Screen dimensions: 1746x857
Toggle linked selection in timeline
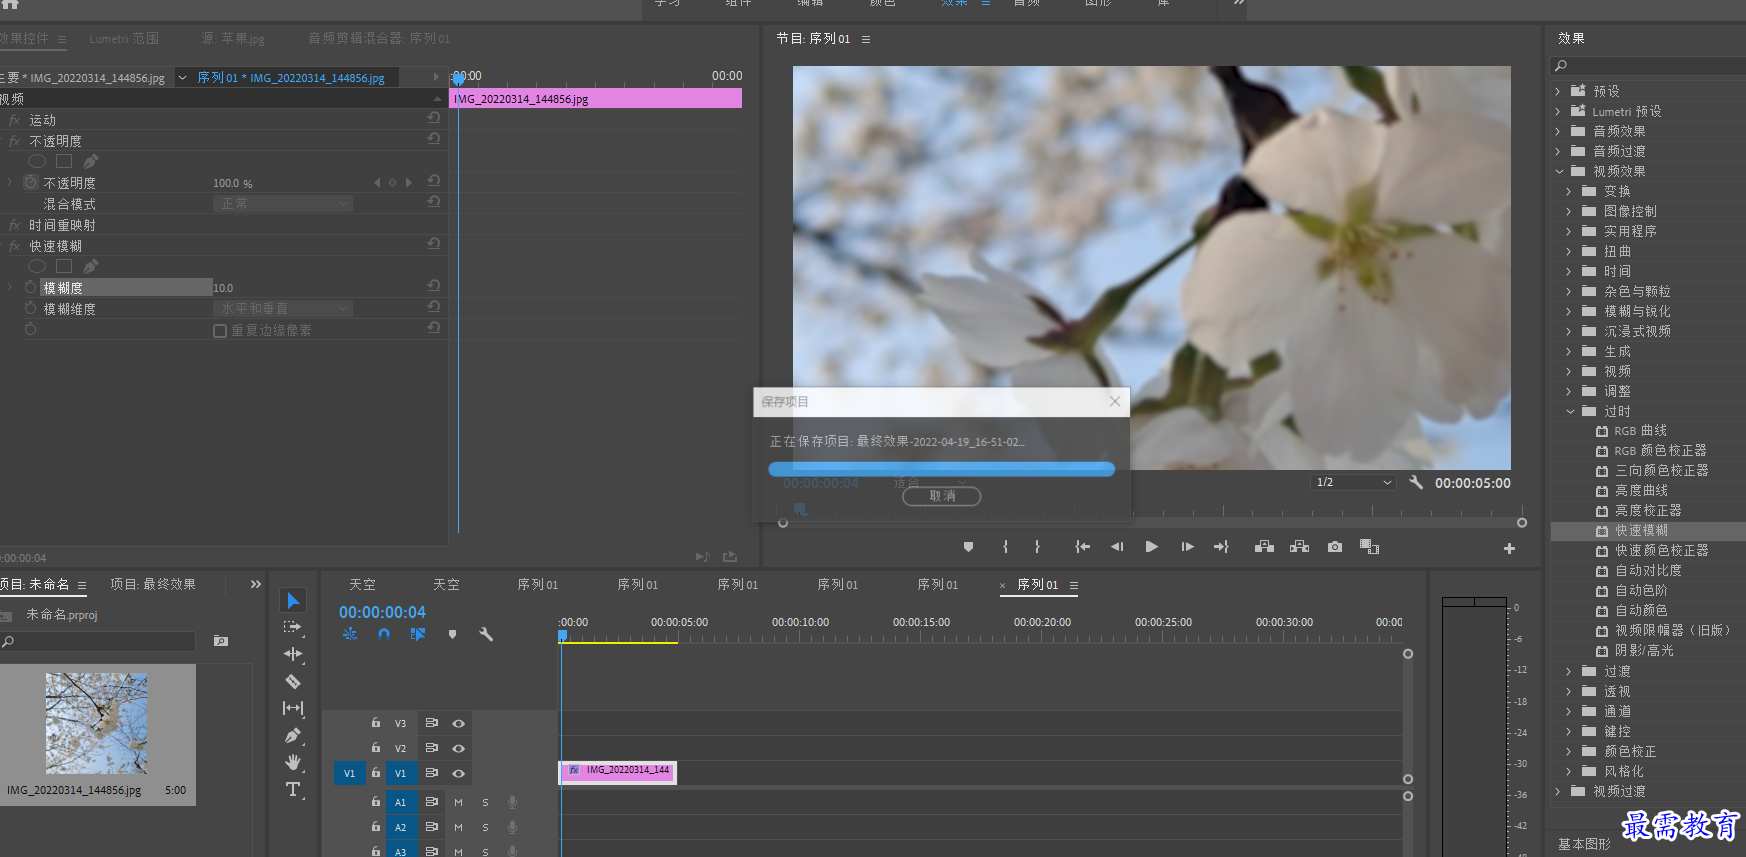(x=418, y=634)
